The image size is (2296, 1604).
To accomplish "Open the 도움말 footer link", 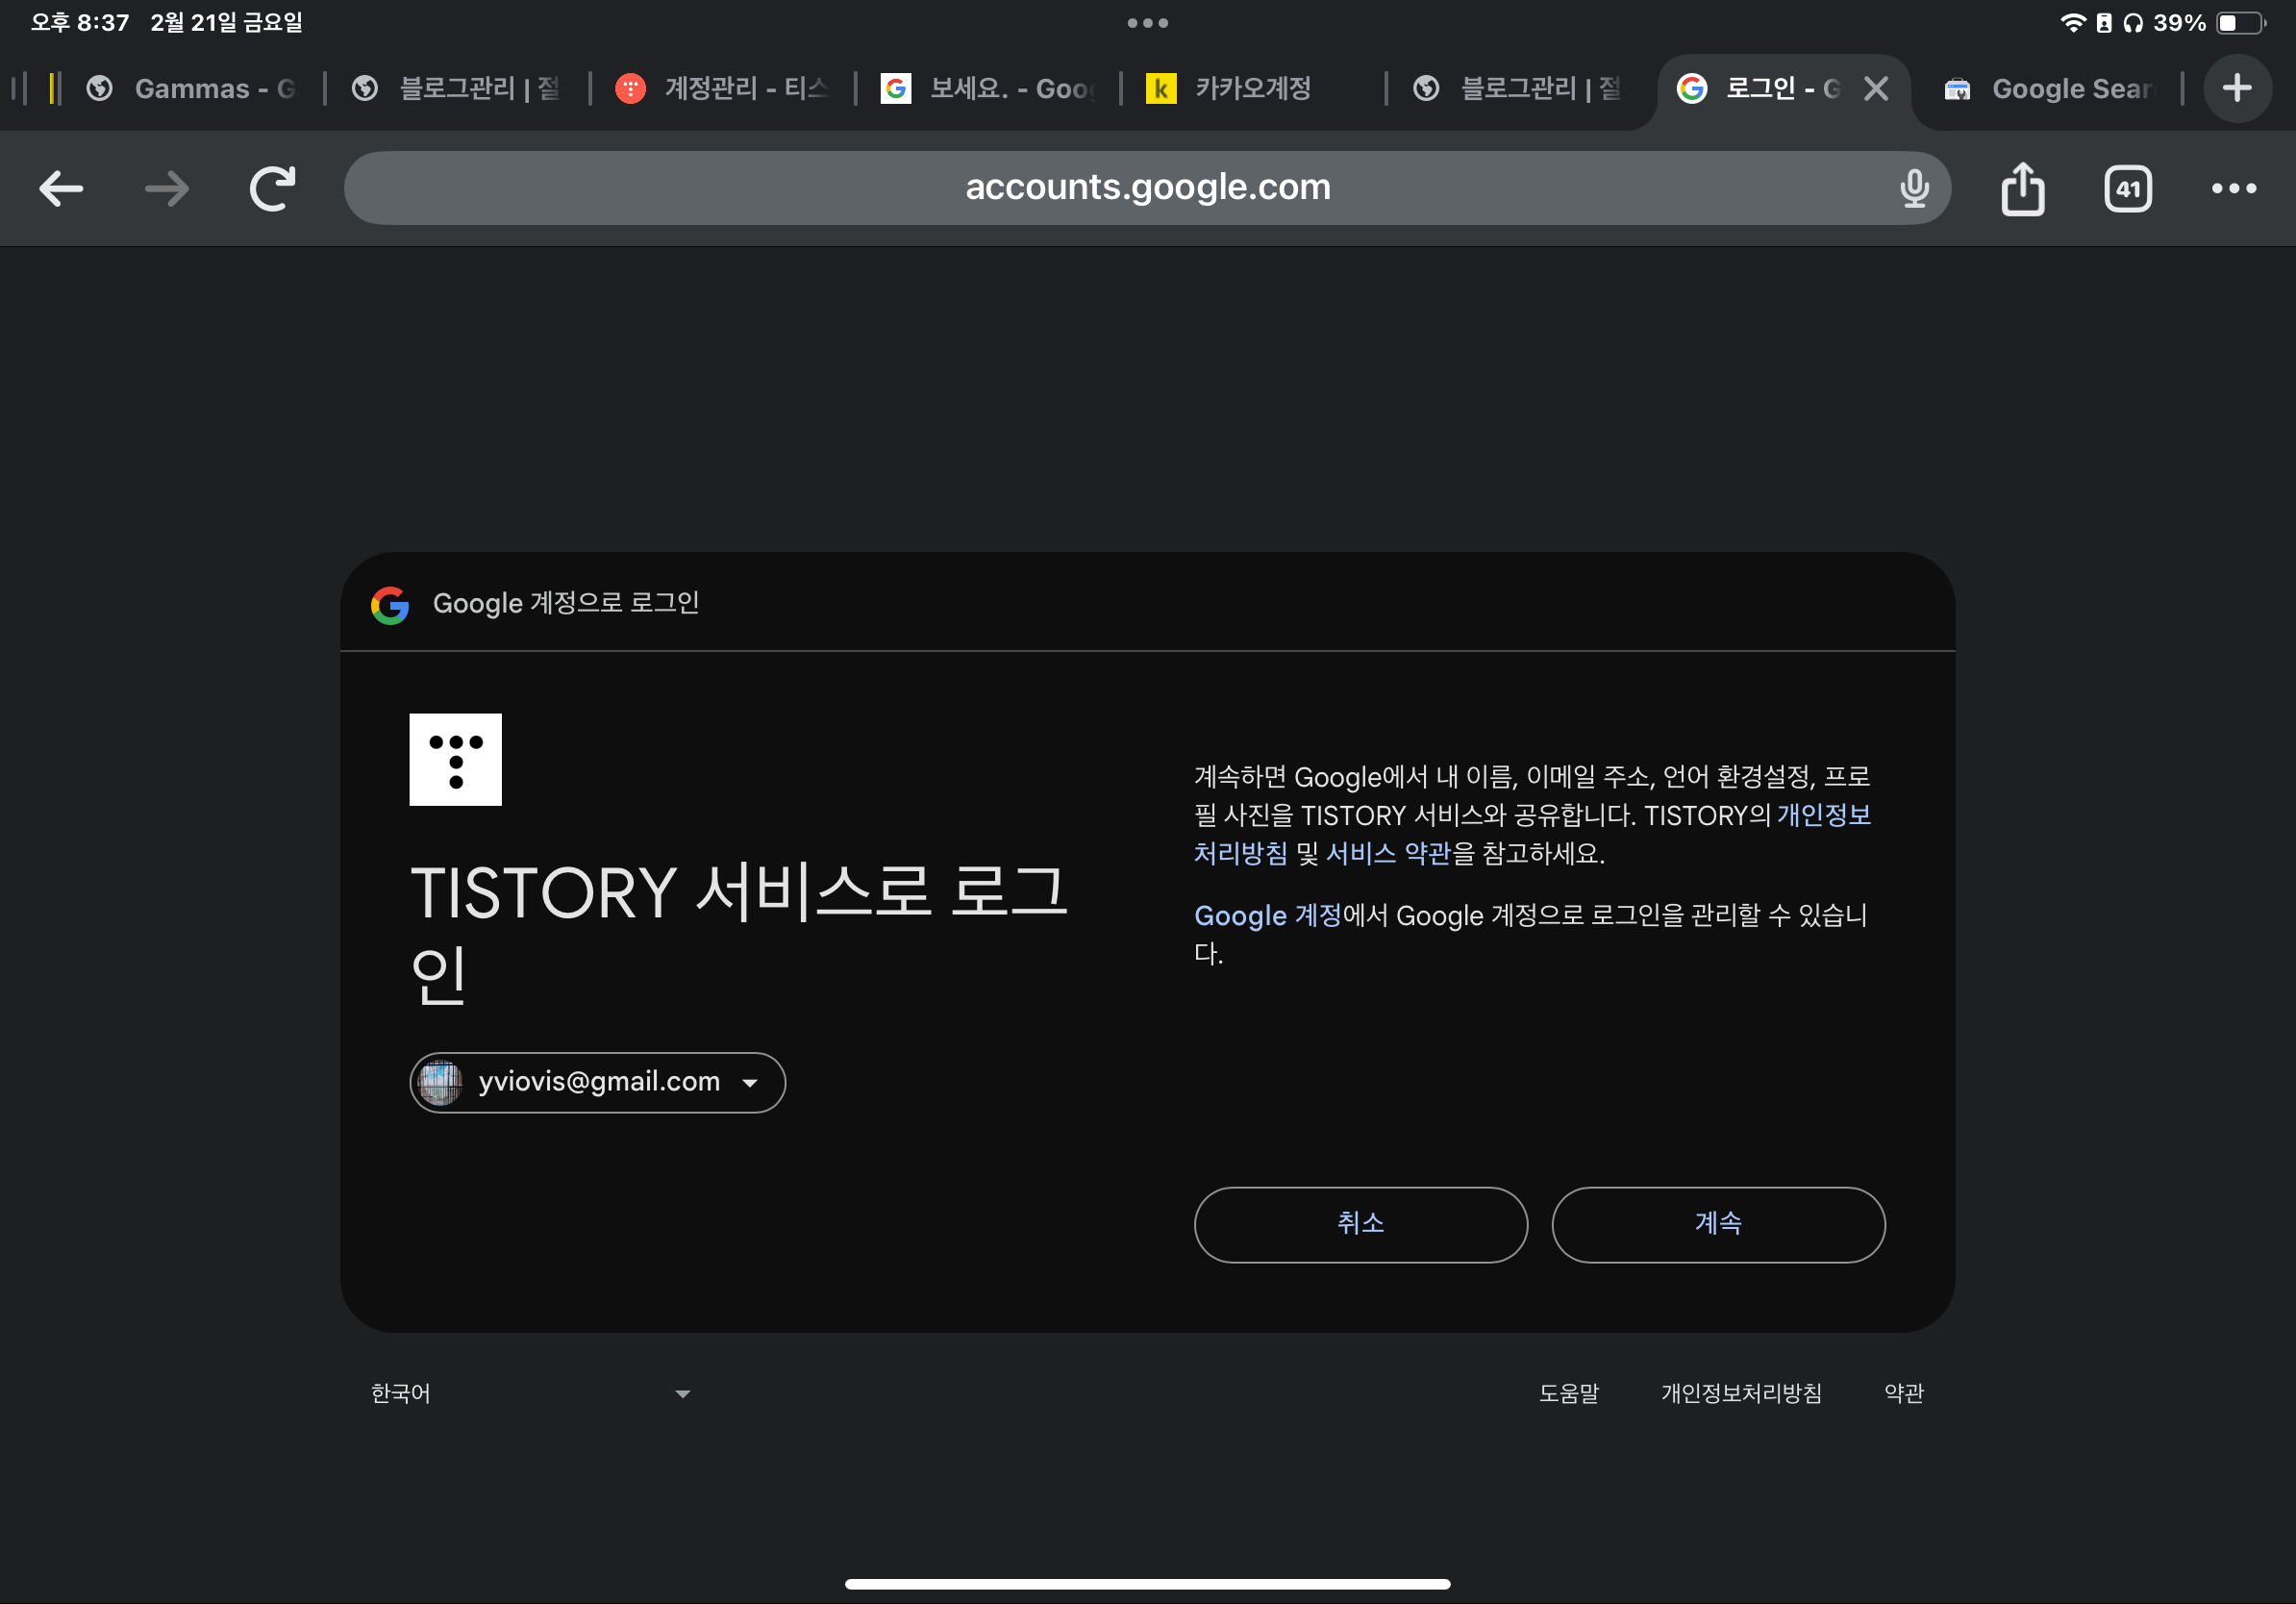I will point(1568,1393).
